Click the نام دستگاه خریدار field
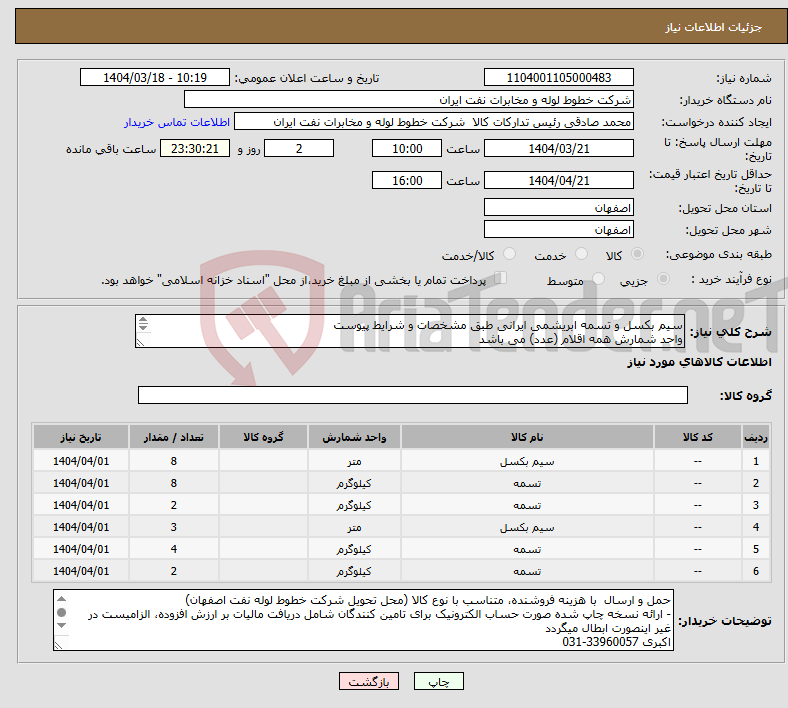This screenshot has height=708, width=788. pyautogui.click(x=409, y=100)
